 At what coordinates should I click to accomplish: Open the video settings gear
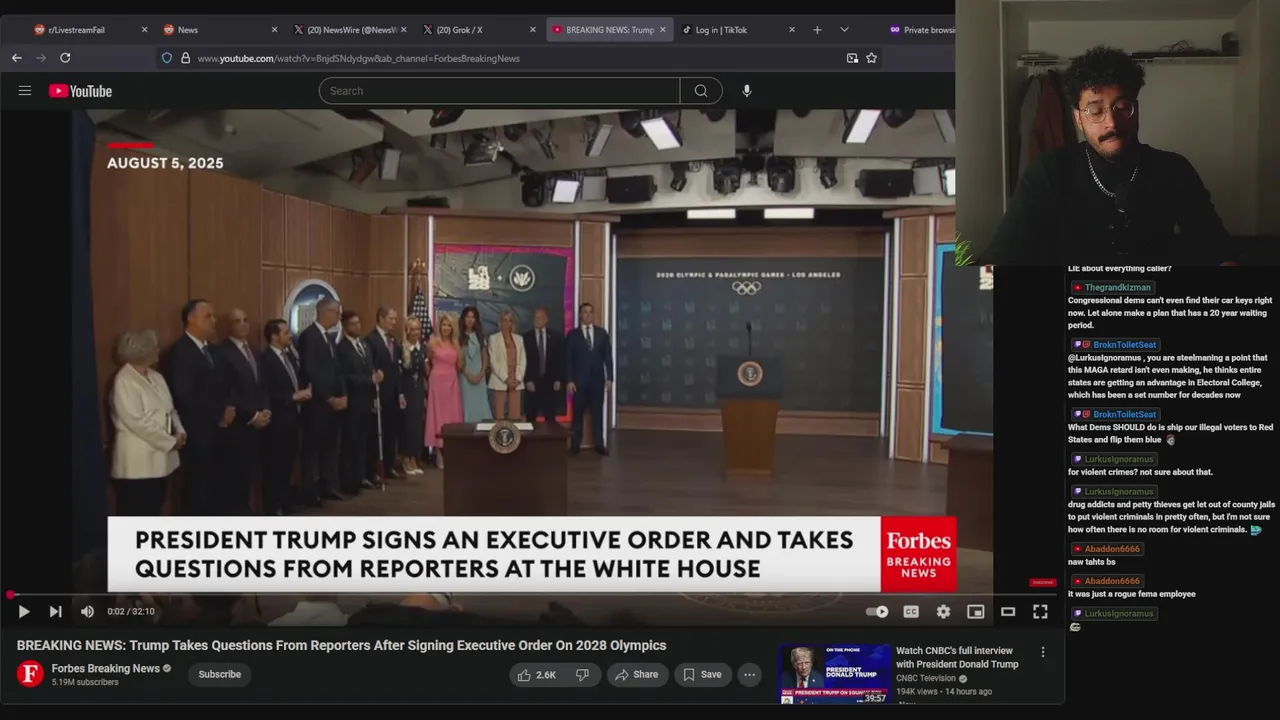click(x=943, y=612)
